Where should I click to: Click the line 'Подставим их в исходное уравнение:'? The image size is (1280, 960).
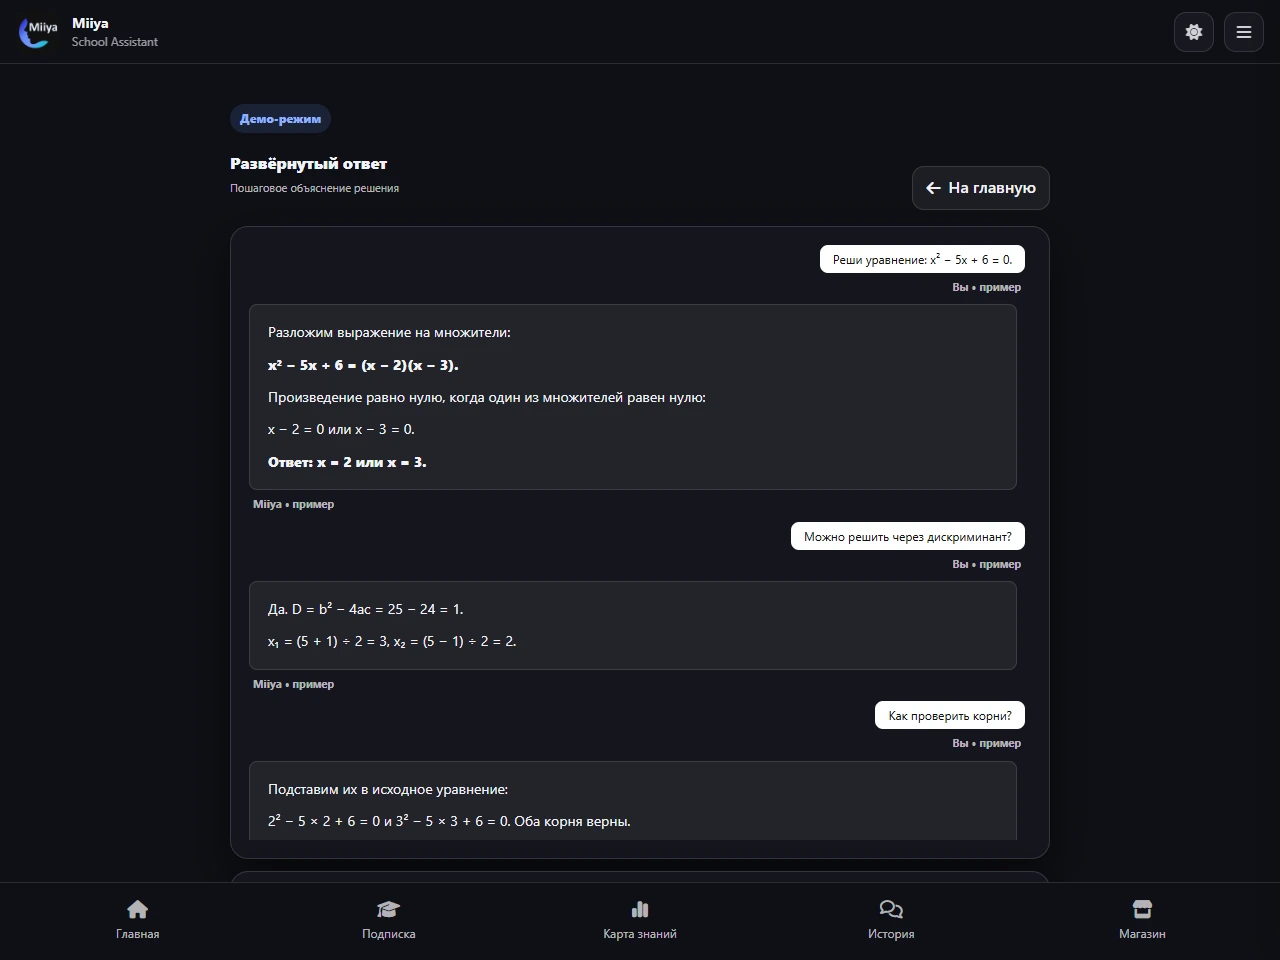[x=388, y=790]
